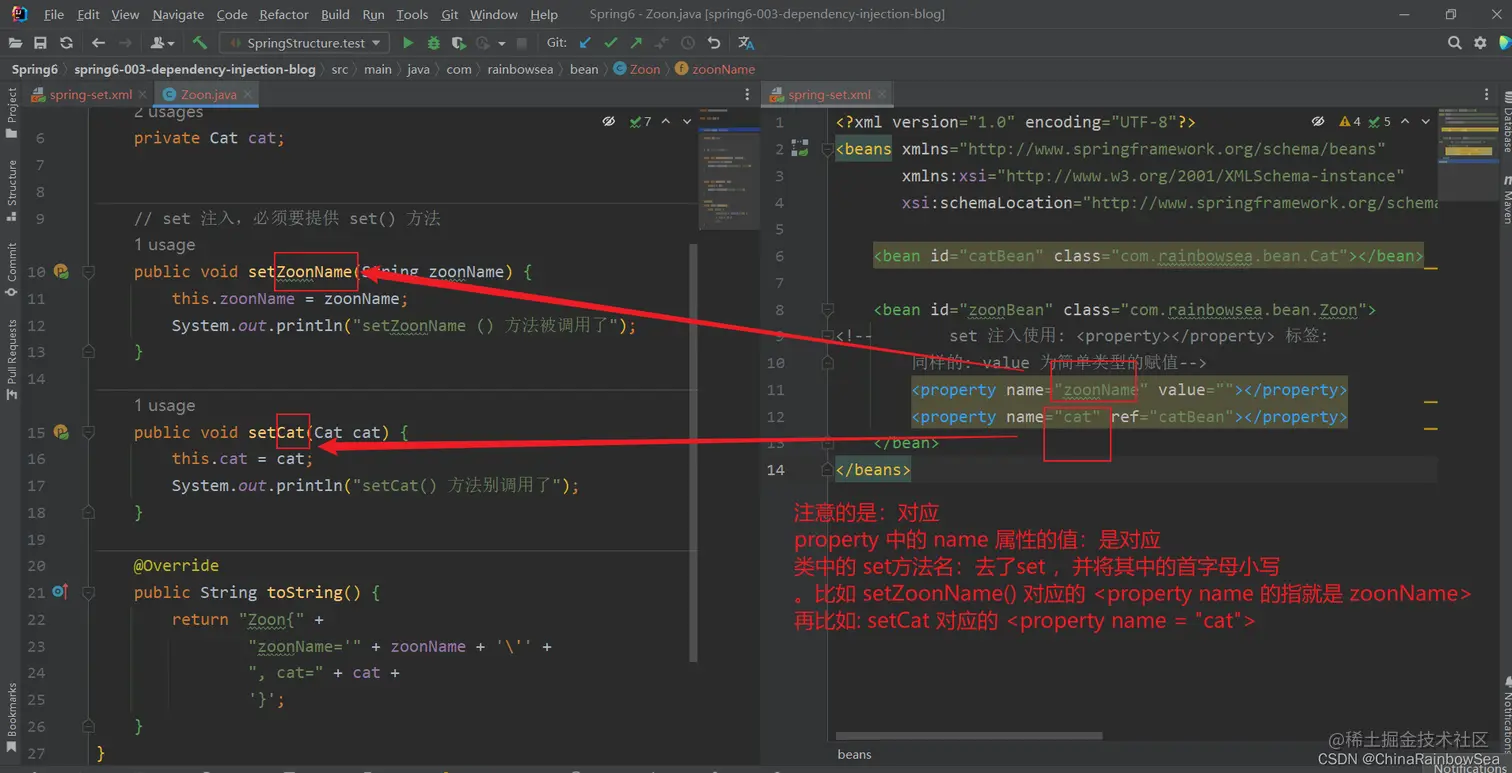Screen dimensions: 1512x773
Task: Open the Navigate menu
Action: [178, 14]
